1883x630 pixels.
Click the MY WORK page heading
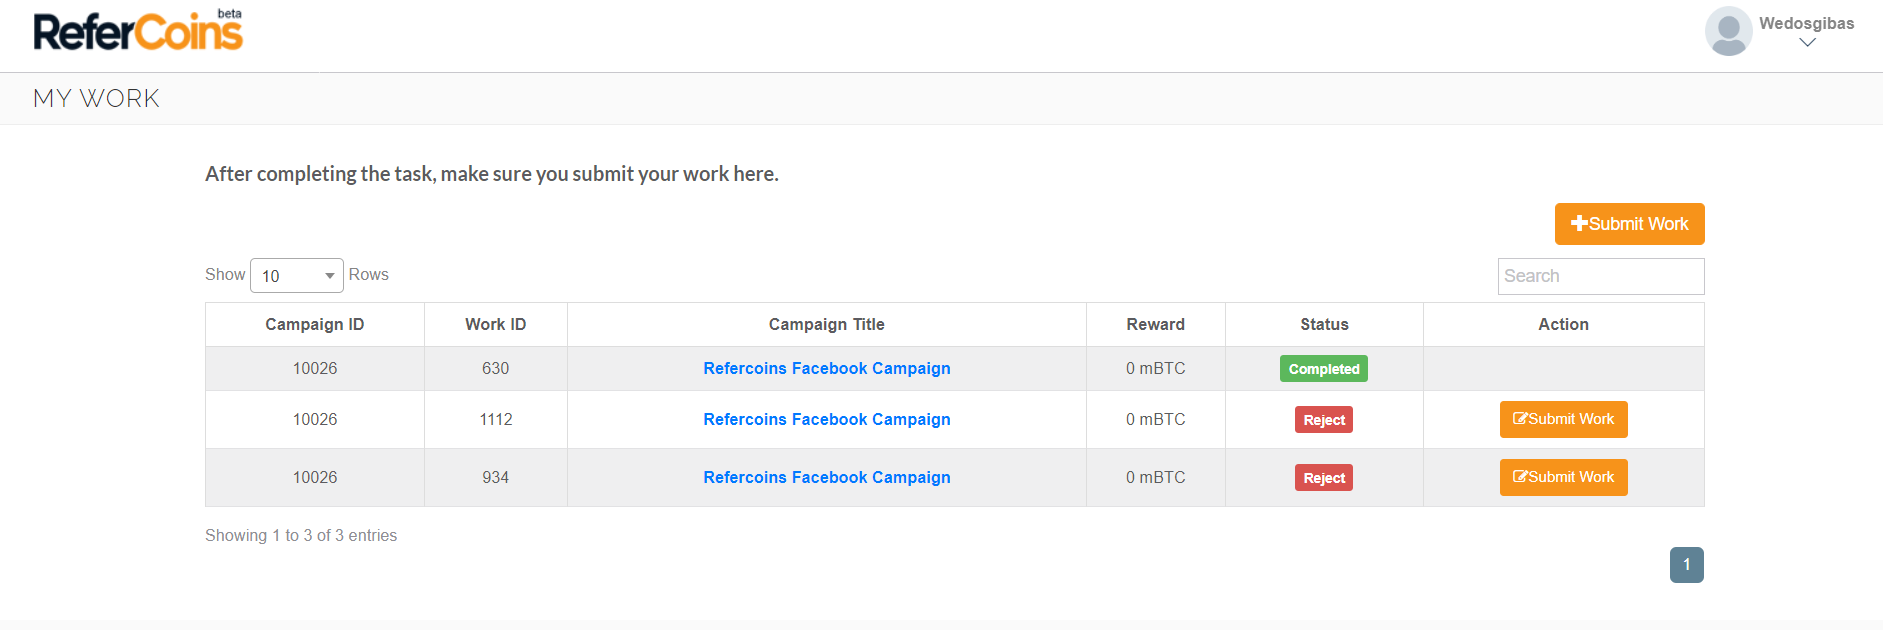[x=96, y=98]
